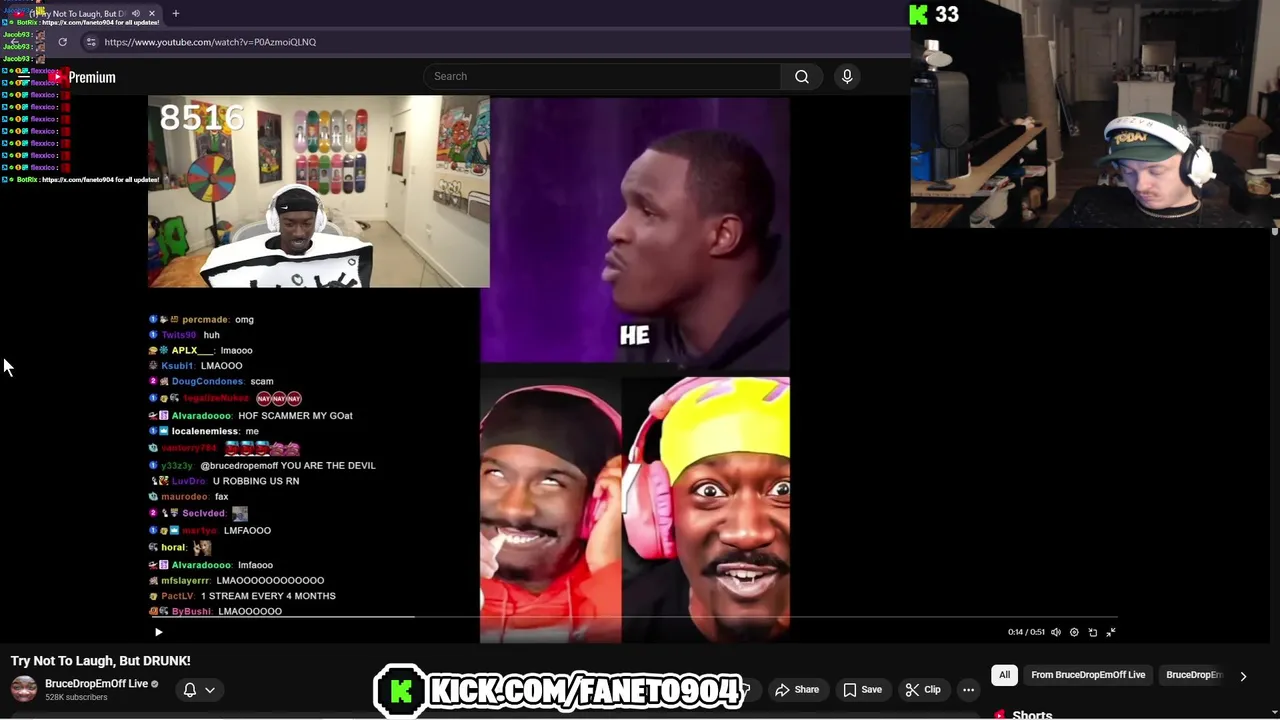Screen dimensions: 1280x720
Task: Mute the video with the volume icon
Action: (x=1055, y=632)
